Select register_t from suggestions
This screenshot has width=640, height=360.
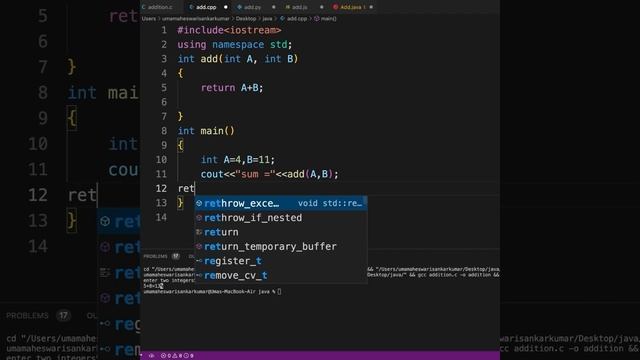tap(281, 261)
